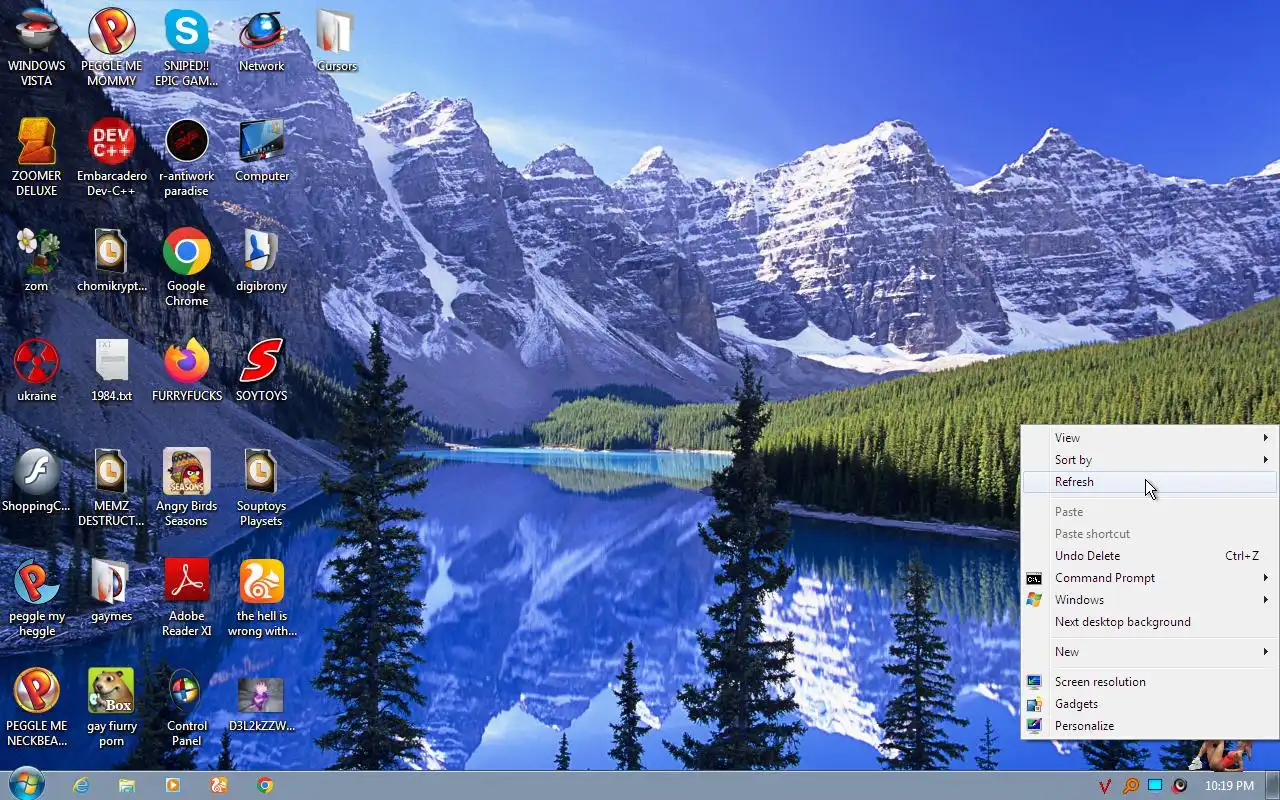This screenshot has width=1280, height=800.
Task: Select Next desktop background
Action: click(1149, 622)
